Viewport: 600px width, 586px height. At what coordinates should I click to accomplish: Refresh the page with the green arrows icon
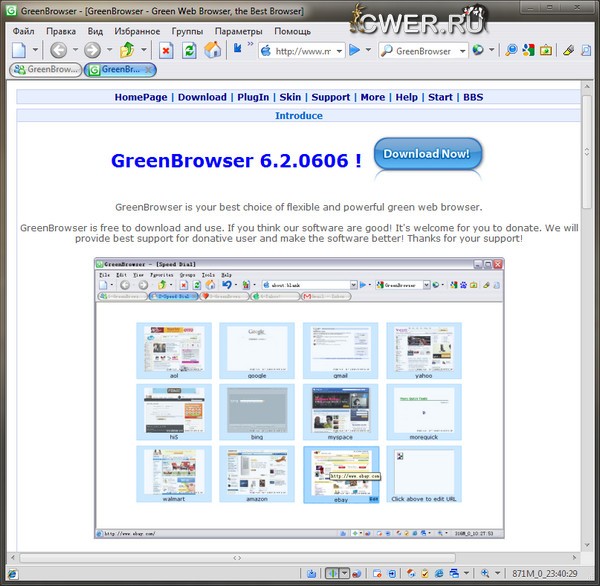[189, 49]
